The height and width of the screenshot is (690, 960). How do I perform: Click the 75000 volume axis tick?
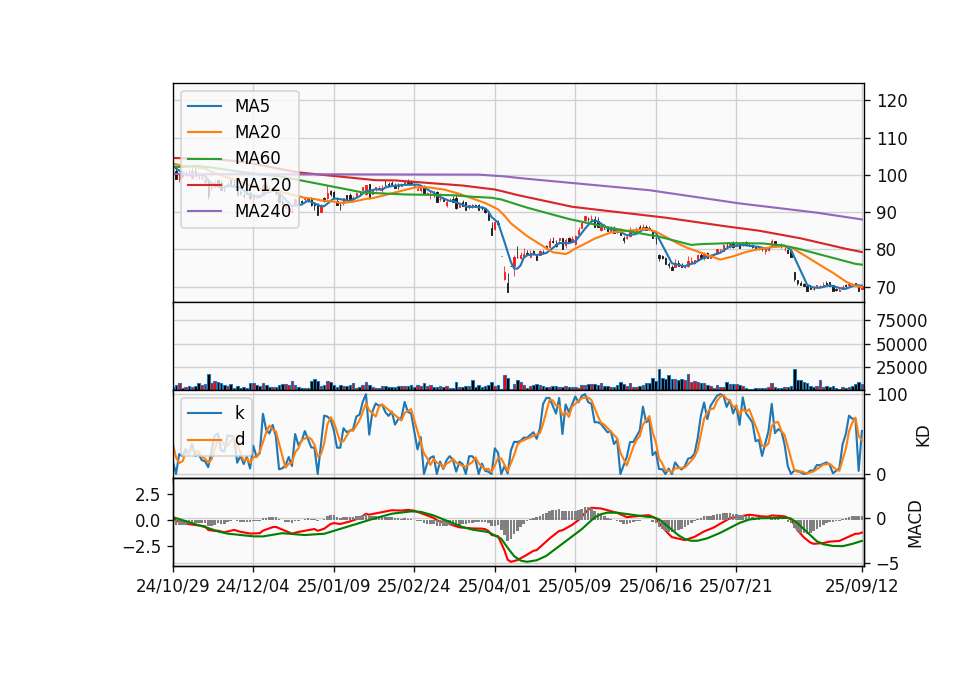[x=901, y=321]
